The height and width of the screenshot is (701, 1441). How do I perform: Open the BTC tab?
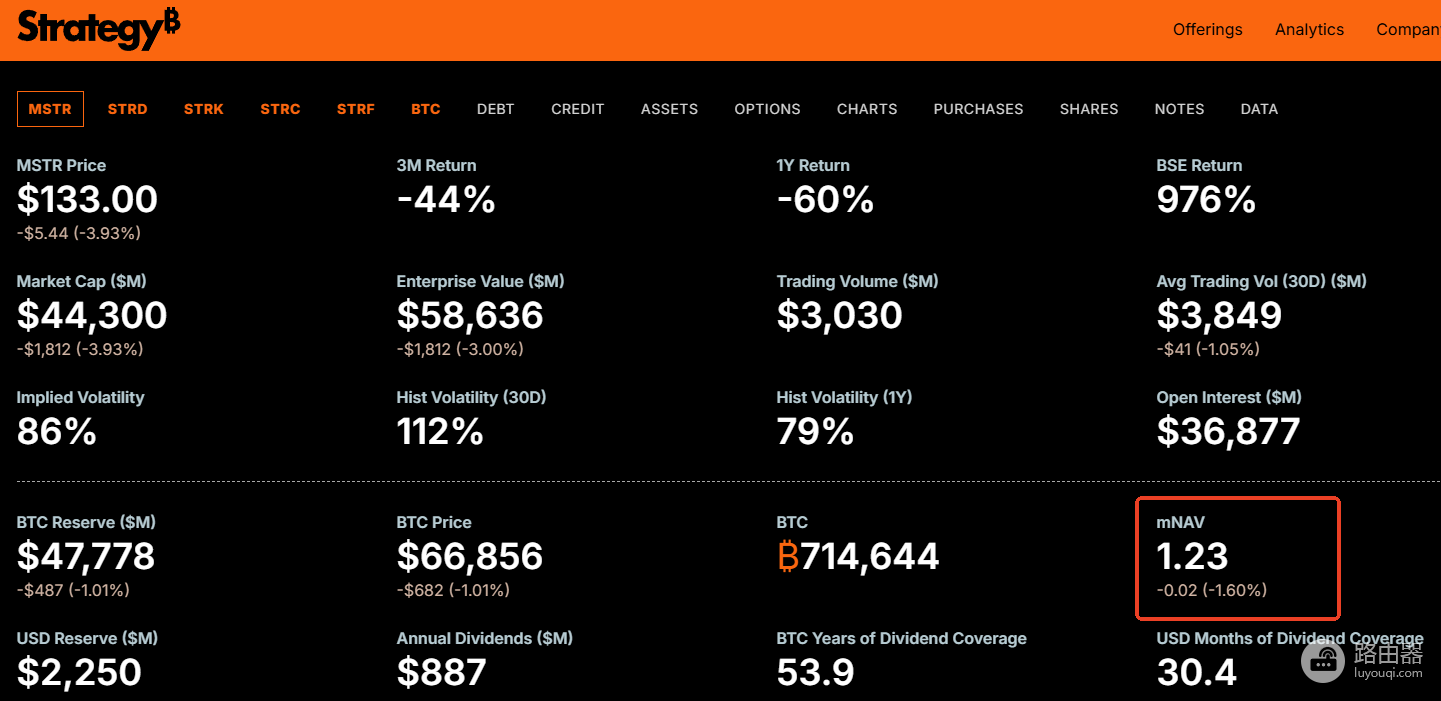tap(426, 109)
